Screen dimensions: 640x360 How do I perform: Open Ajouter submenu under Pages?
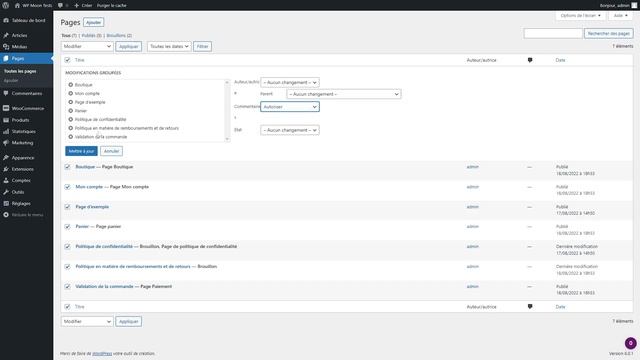[11, 81]
